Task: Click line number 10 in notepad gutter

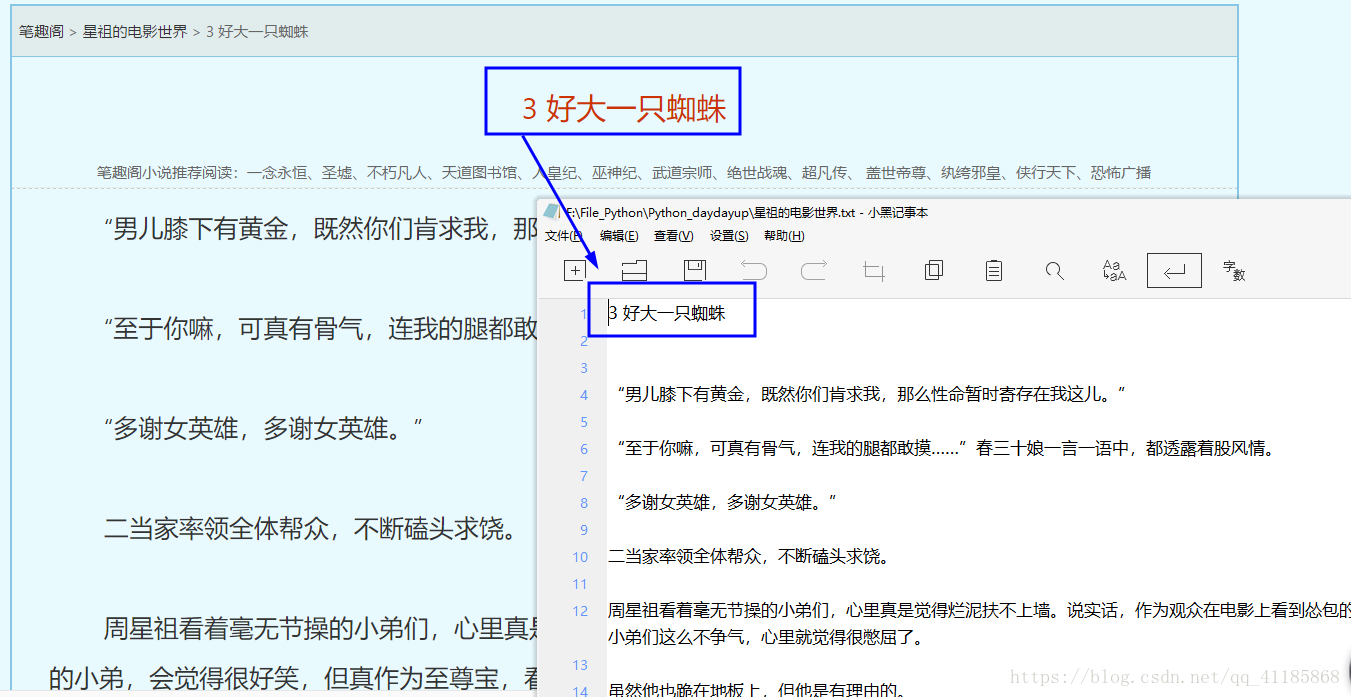Action: pos(581,557)
